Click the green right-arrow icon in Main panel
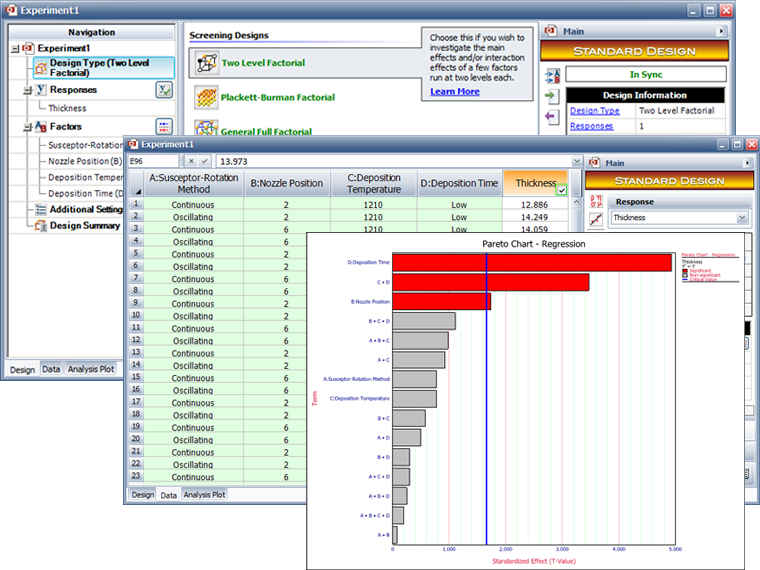The image size is (760, 570). 551,96
